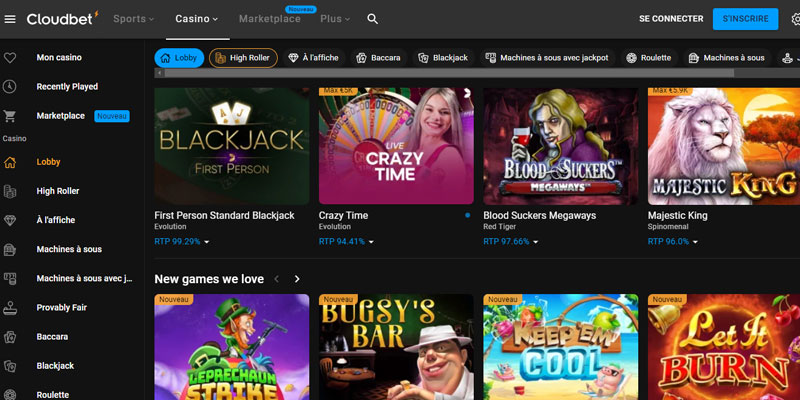Expand RTP 99.29% details arrow
Viewport: 800px width, 400px height.
point(207,242)
